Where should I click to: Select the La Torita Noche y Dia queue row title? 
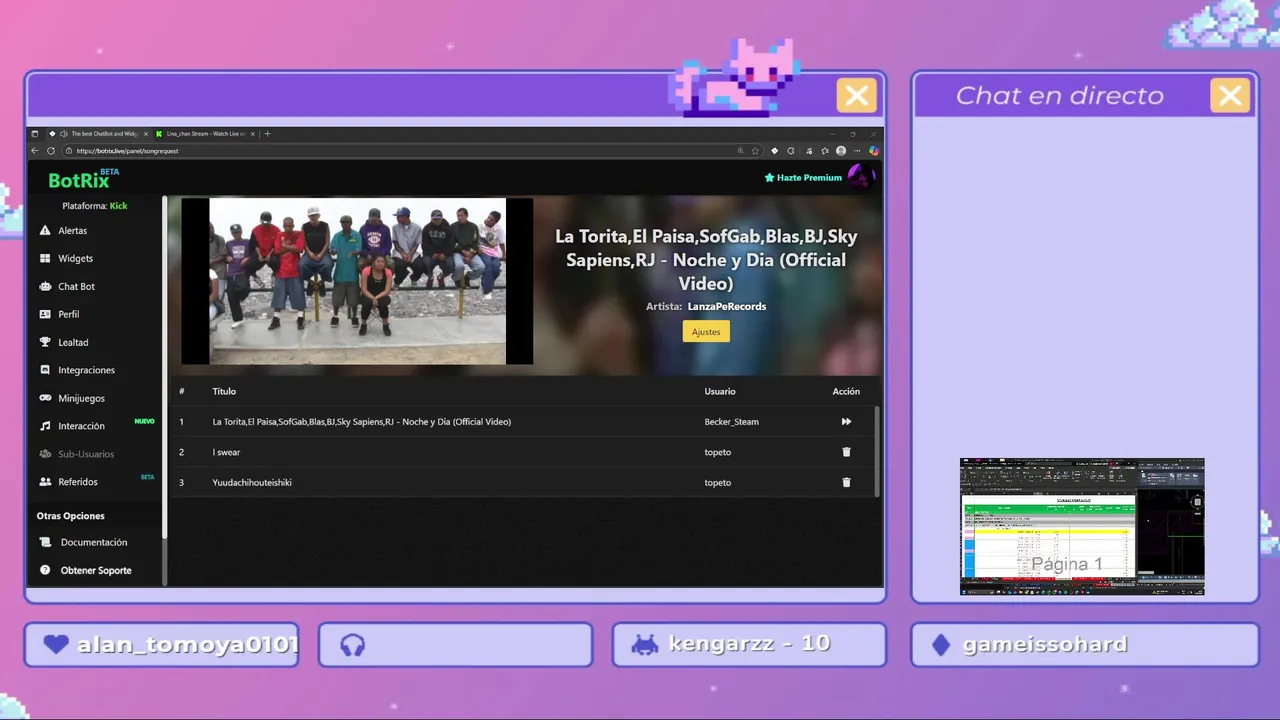click(361, 422)
